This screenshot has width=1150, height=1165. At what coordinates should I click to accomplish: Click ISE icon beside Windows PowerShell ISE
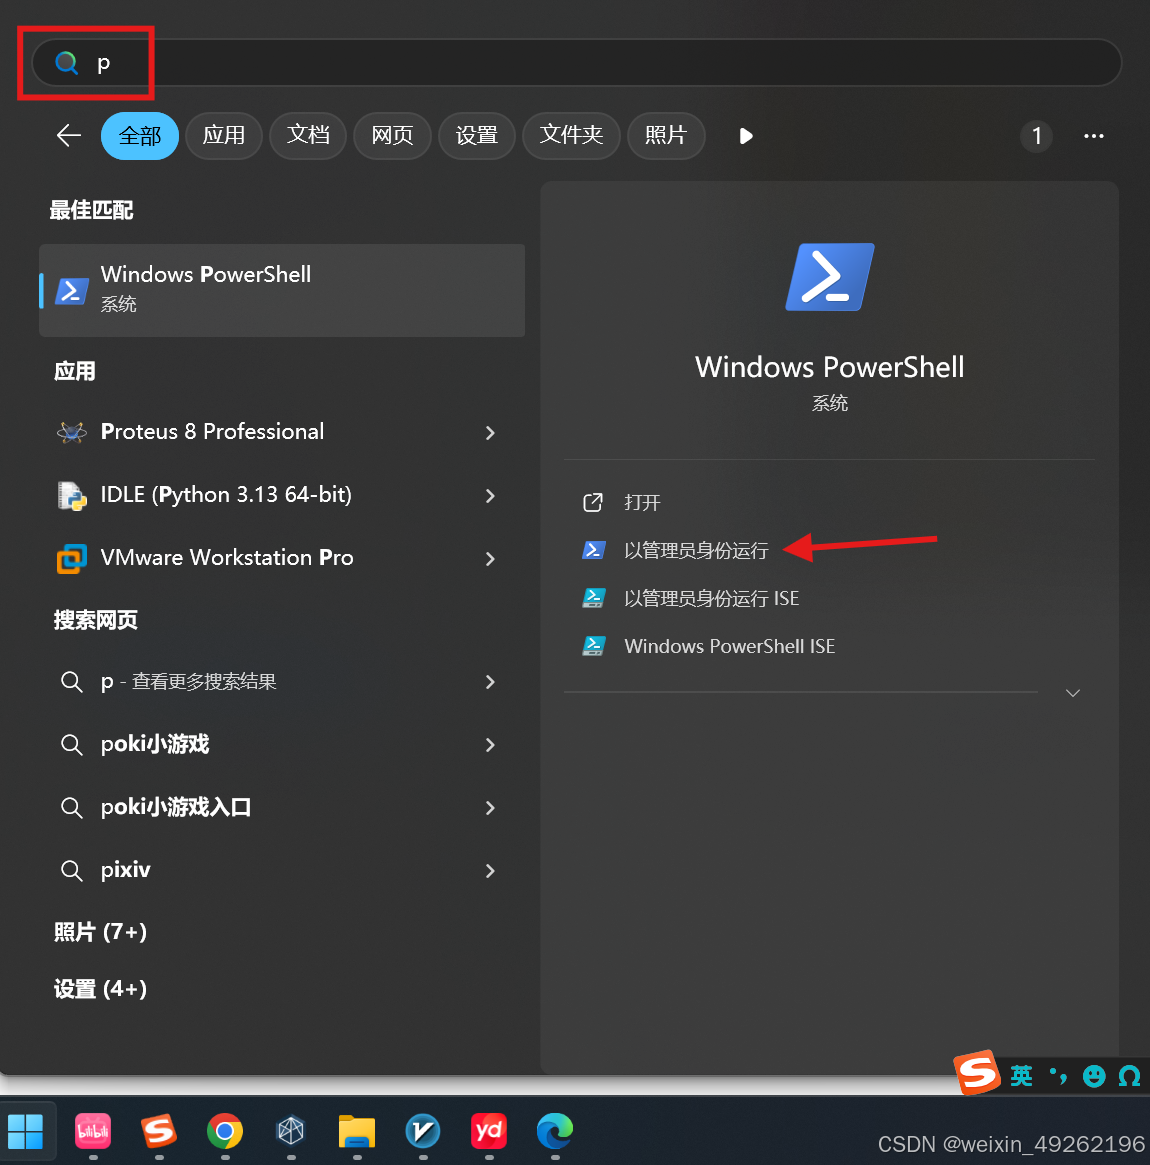click(593, 646)
